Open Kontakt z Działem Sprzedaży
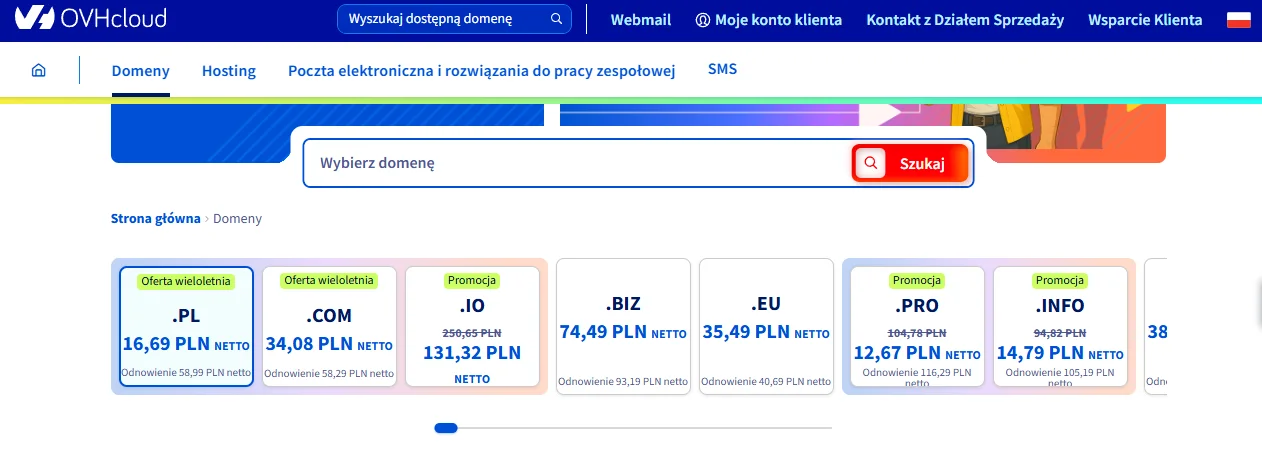This screenshot has height=472, width=1262. click(x=965, y=19)
